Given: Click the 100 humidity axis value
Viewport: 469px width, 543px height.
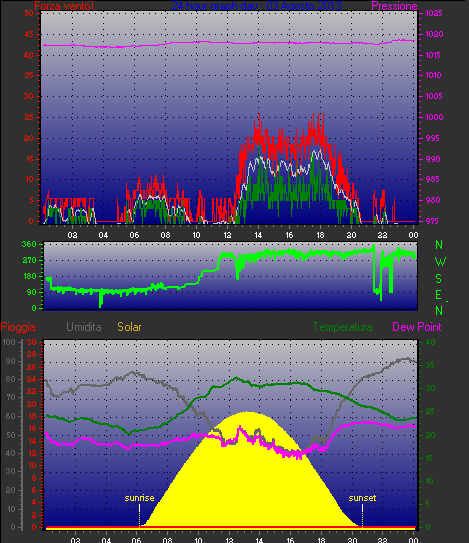Looking at the screenshot, I should 9,342.
